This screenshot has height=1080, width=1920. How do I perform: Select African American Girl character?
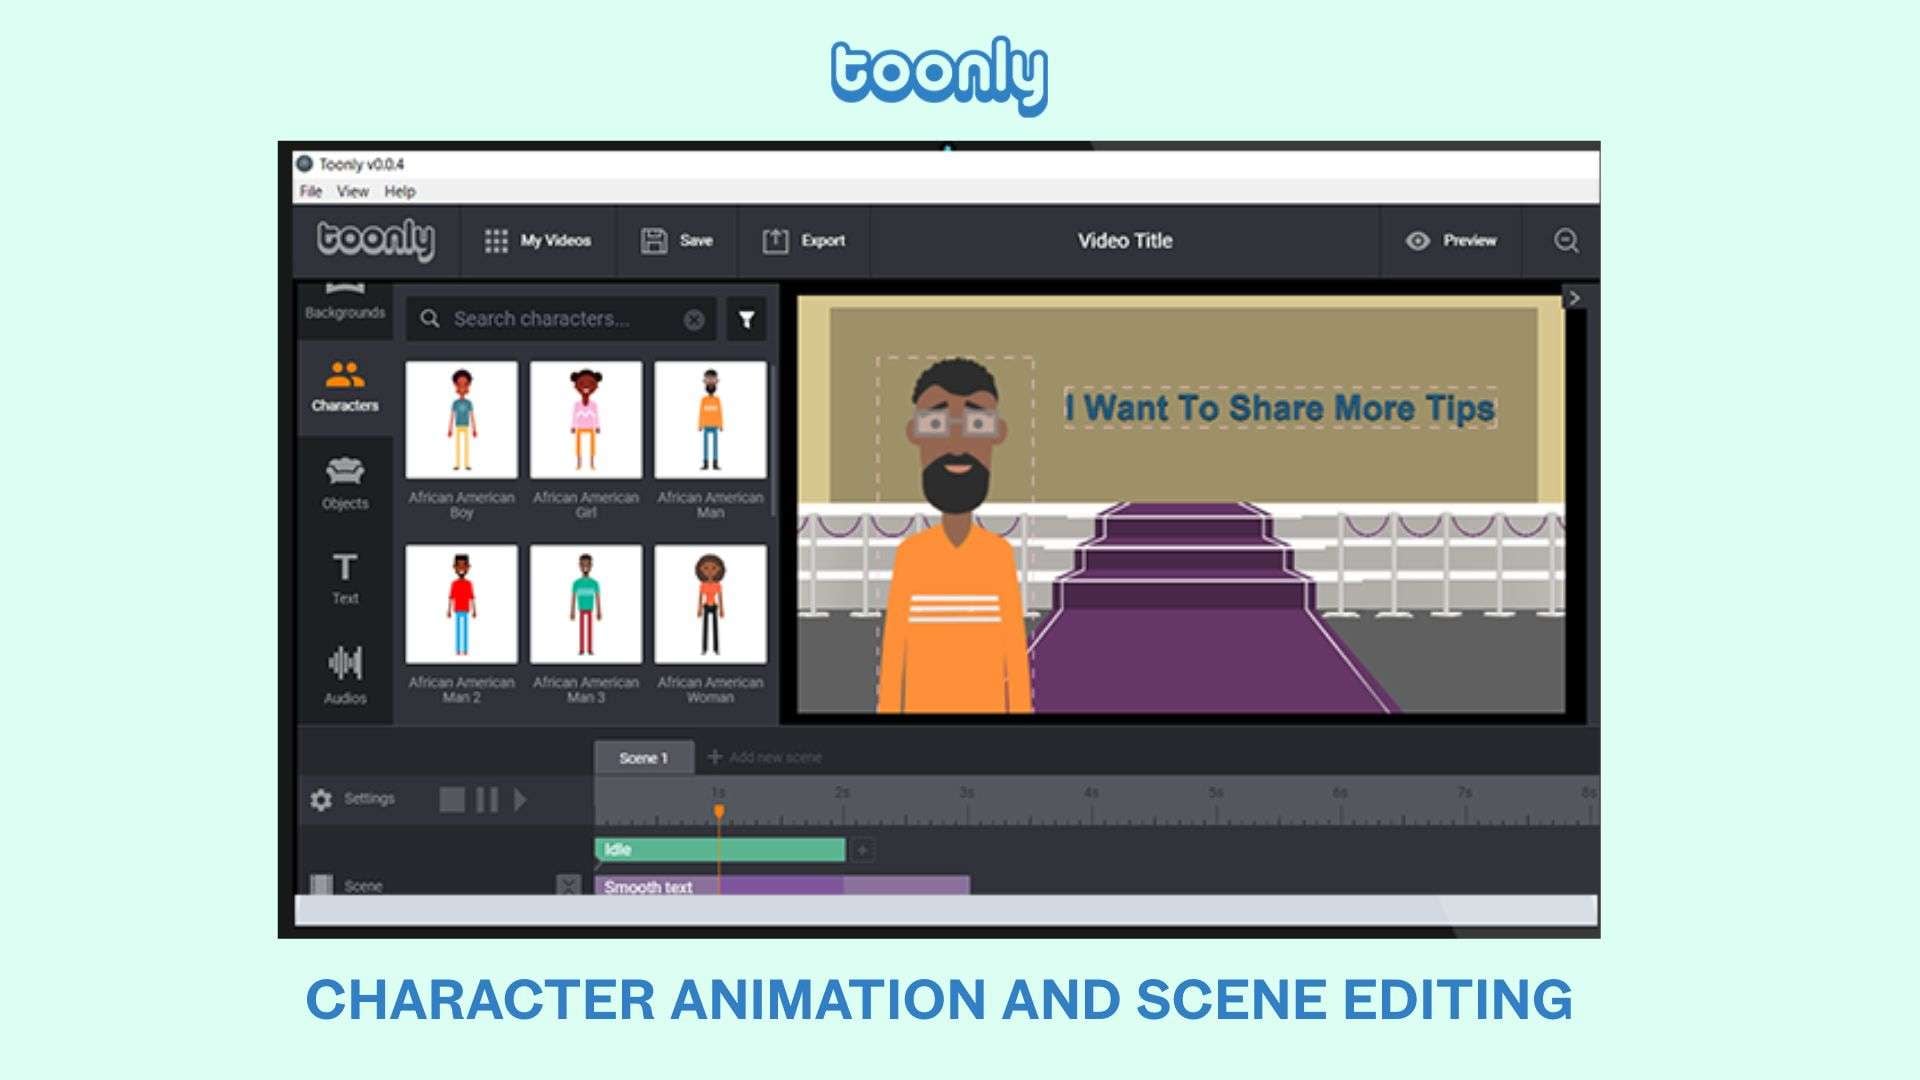point(586,441)
